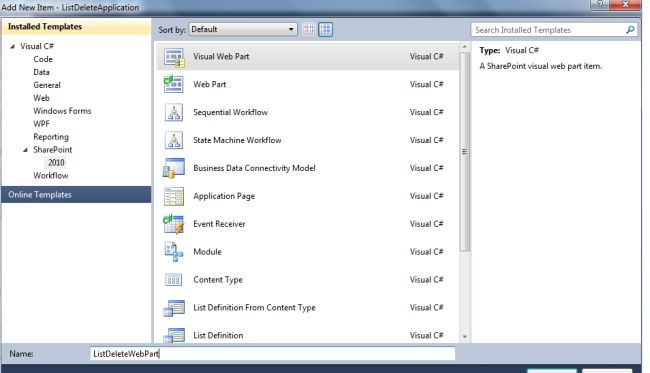Click the template list scrollbar thumb

(x=464, y=151)
